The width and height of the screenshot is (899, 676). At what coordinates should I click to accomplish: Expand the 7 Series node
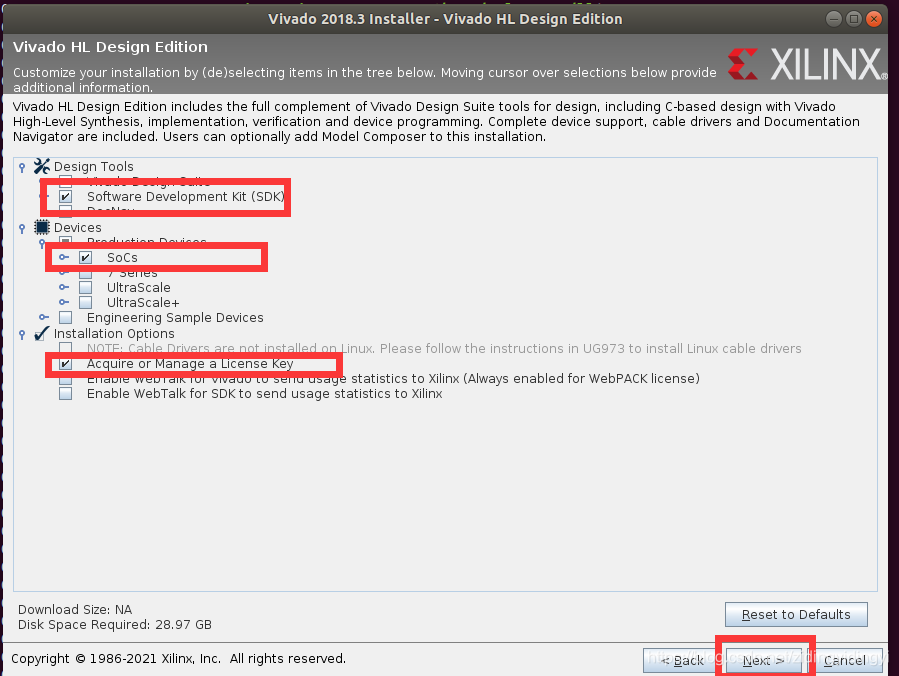[64, 272]
